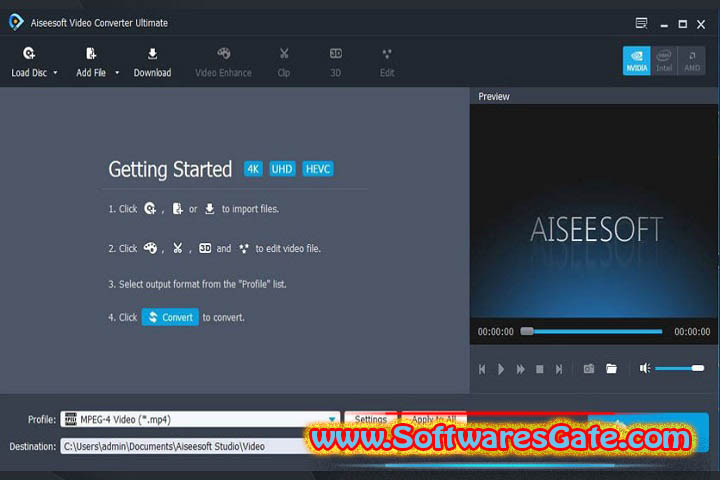The image size is (720, 480).
Task: Click the preview seek bar
Action: tap(591, 331)
